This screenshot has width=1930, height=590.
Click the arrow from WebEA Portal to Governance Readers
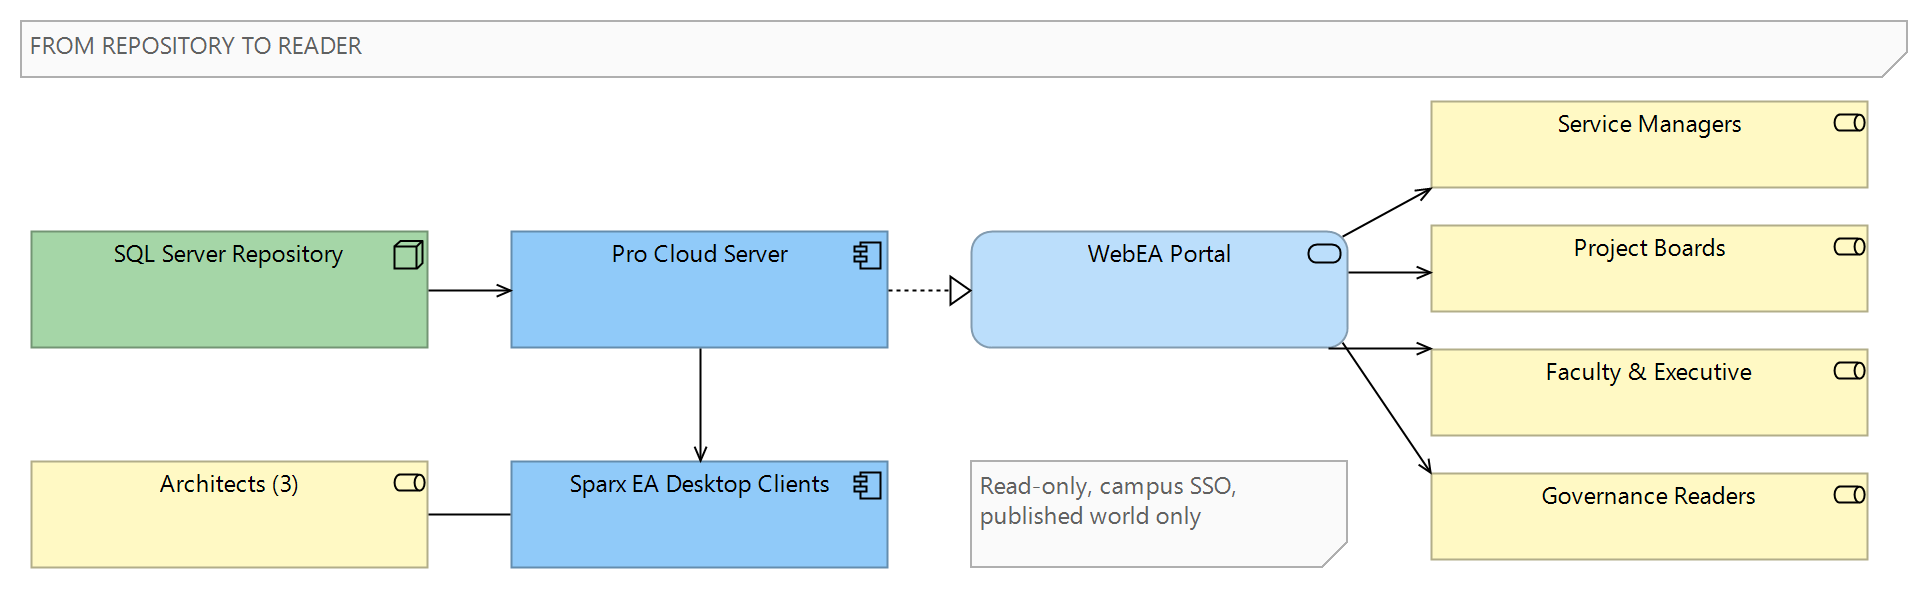click(1387, 409)
